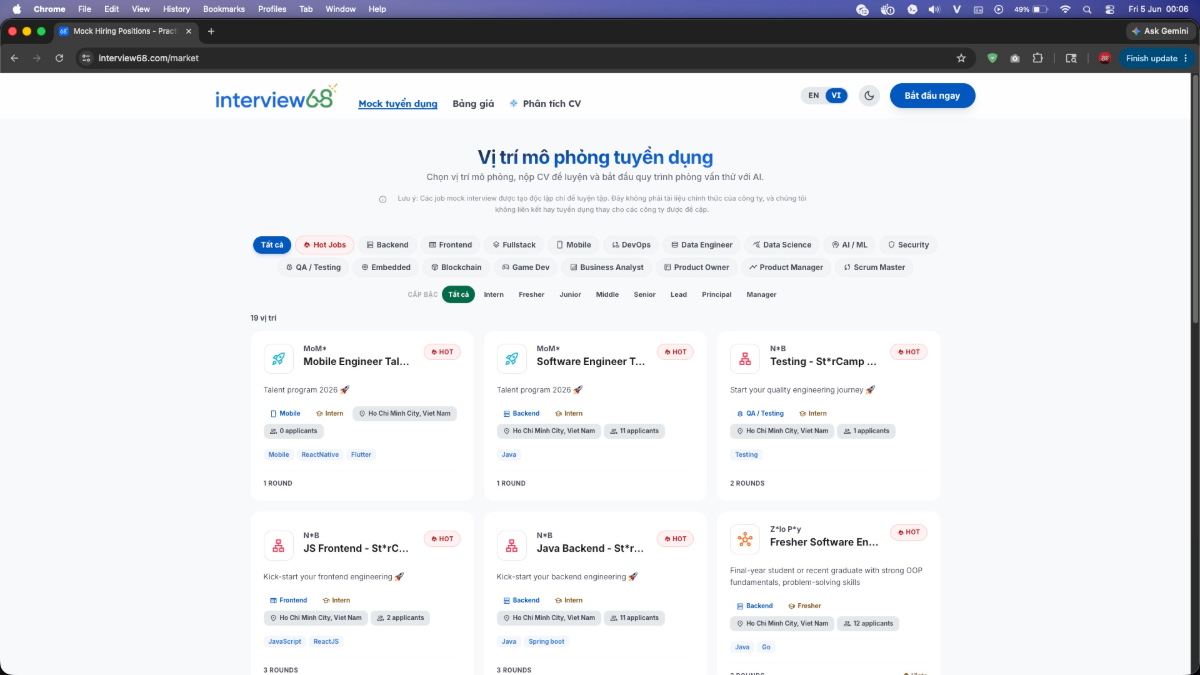
Task: Filter by Security category
Action: click(x=909, y=245)
